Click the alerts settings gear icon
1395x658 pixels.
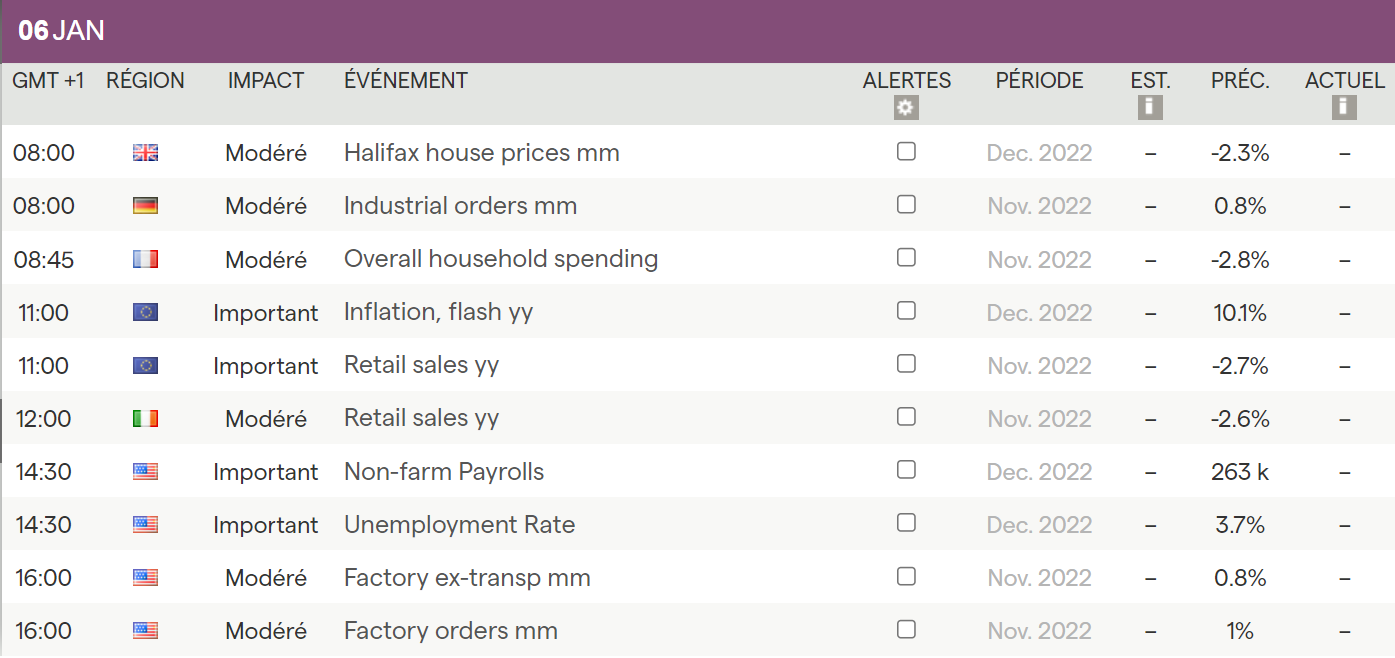[x=906, y=108]
